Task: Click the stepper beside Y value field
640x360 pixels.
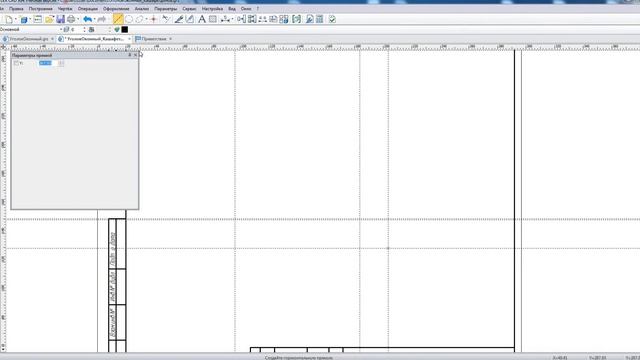Action: point(61,63)
